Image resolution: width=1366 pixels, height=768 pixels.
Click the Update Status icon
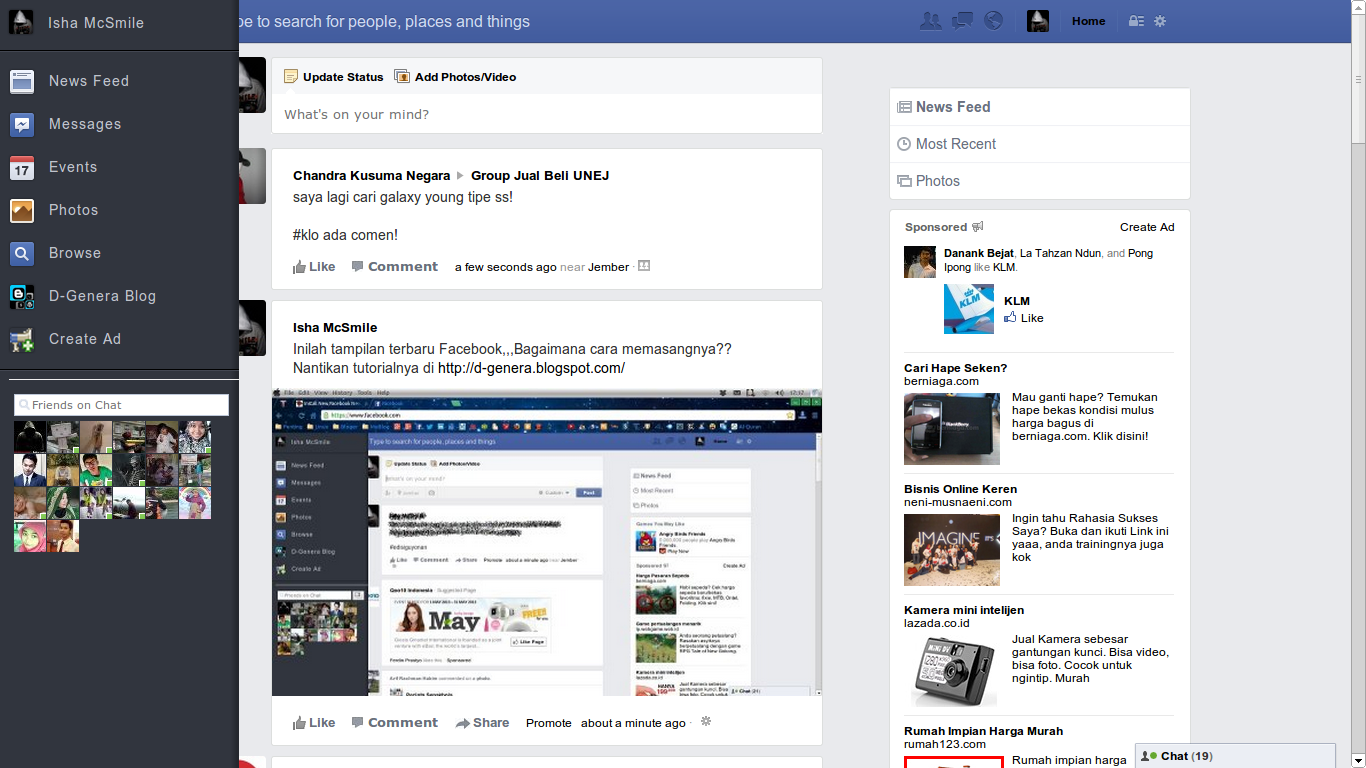click(291, 76)
